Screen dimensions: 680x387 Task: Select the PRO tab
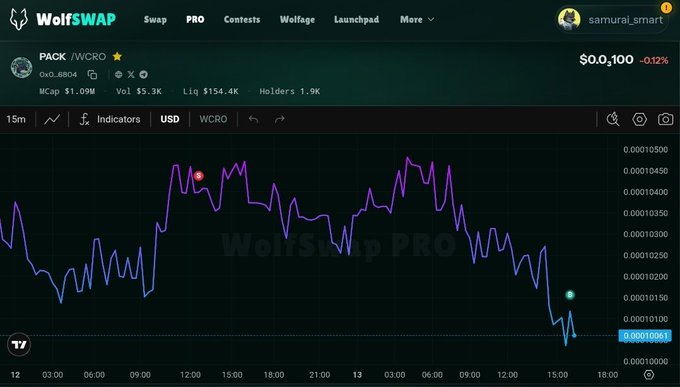(x=195, y=20)
